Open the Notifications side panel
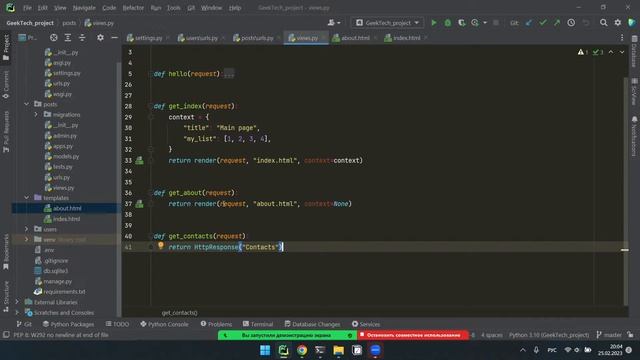 (x=634, y=136)
